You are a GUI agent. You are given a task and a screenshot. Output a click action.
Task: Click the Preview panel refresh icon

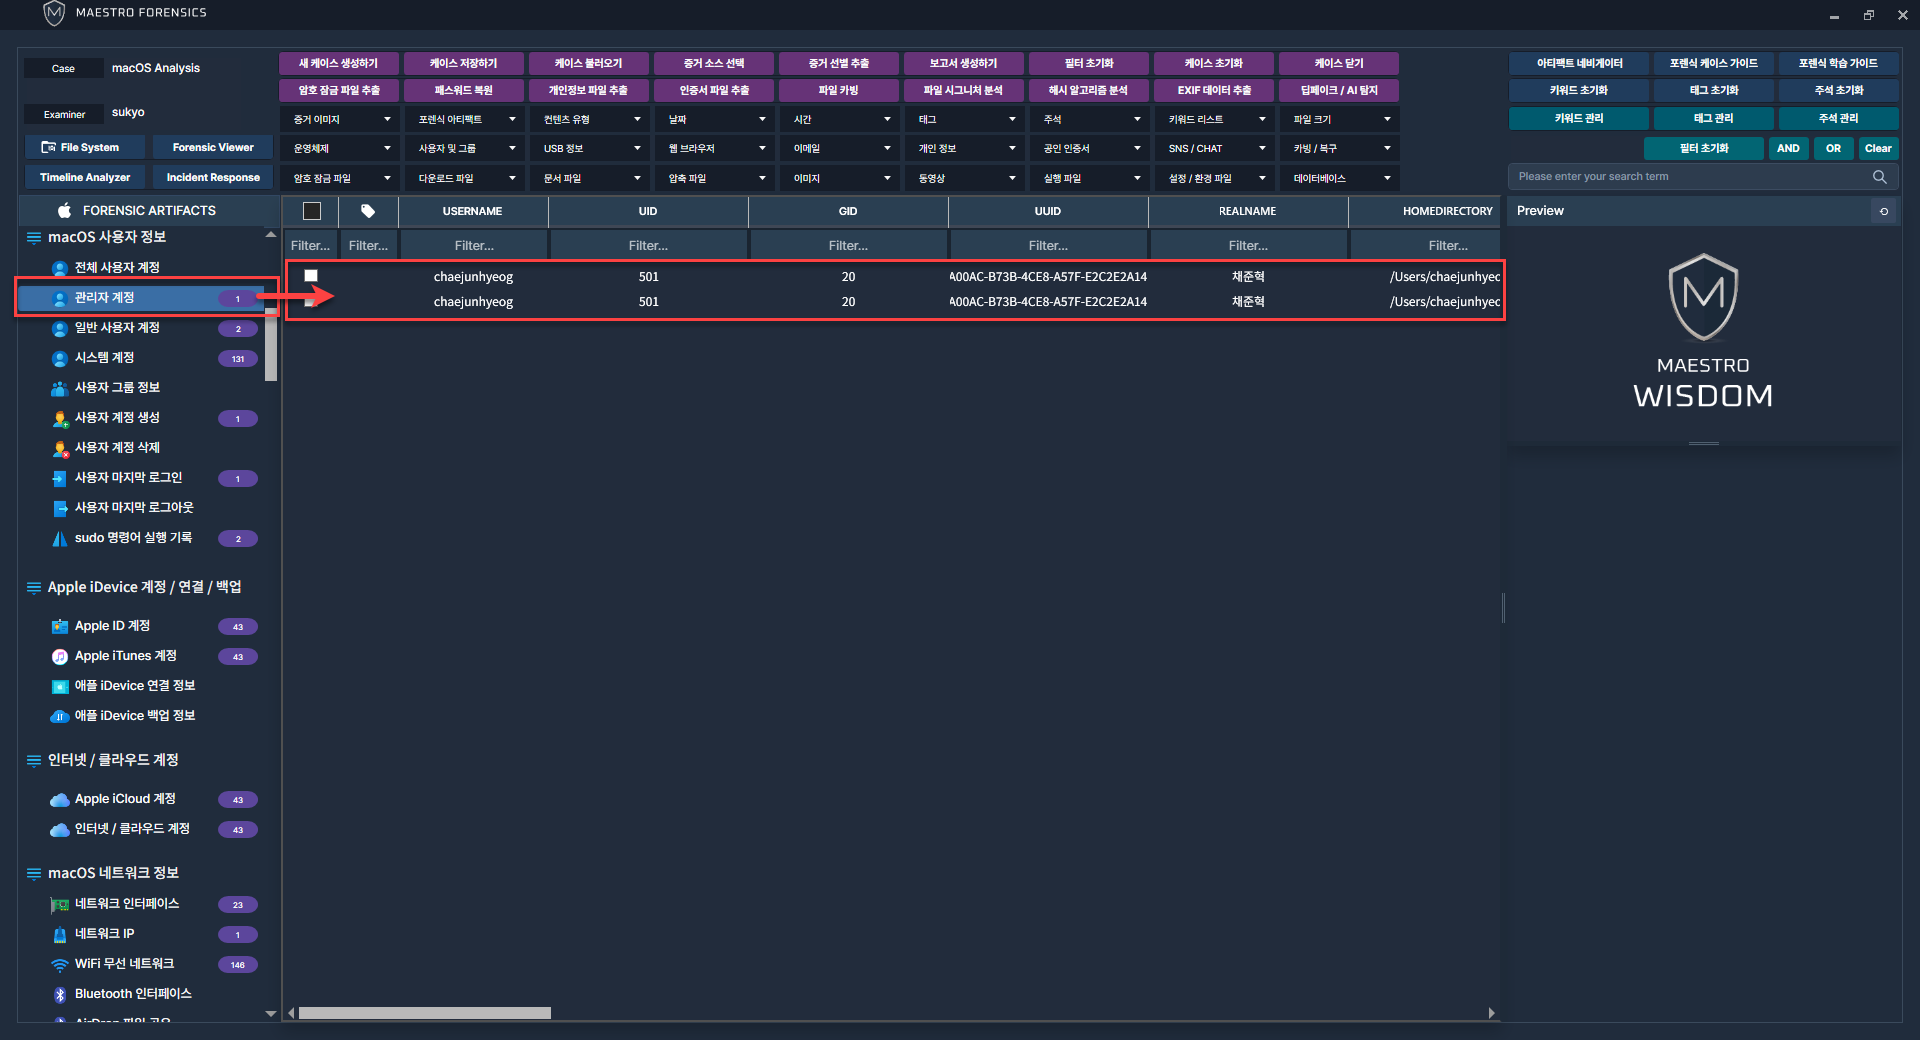pos(1884,211)
